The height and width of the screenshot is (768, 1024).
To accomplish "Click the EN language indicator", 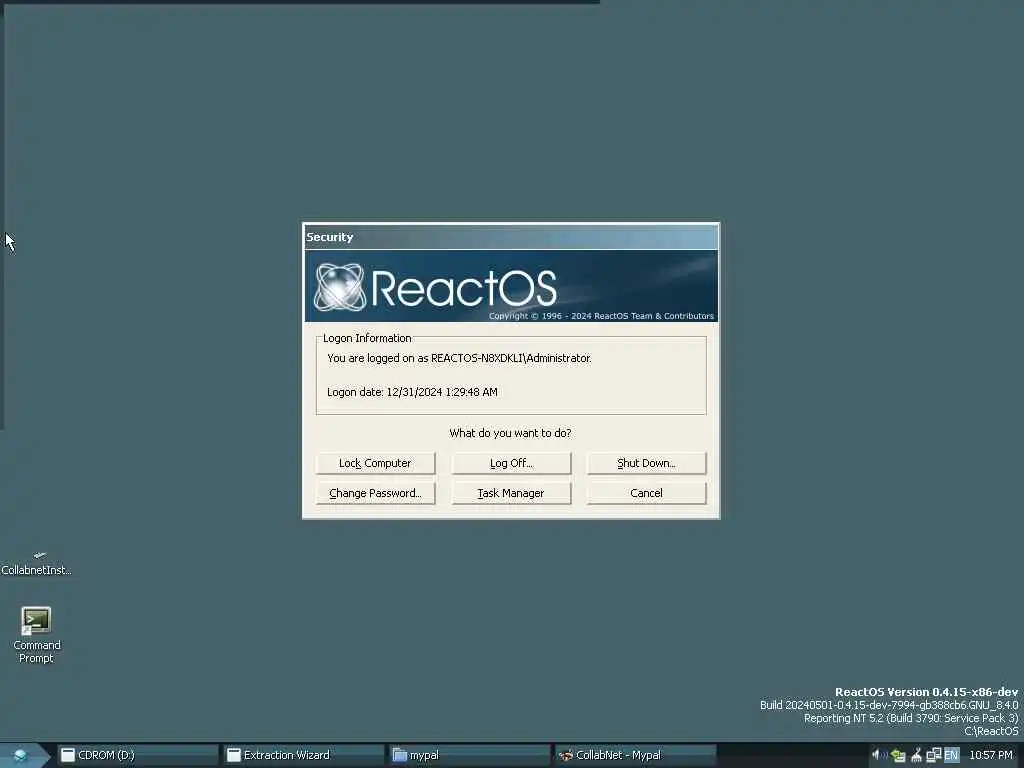I will click(x=951, y=756).
